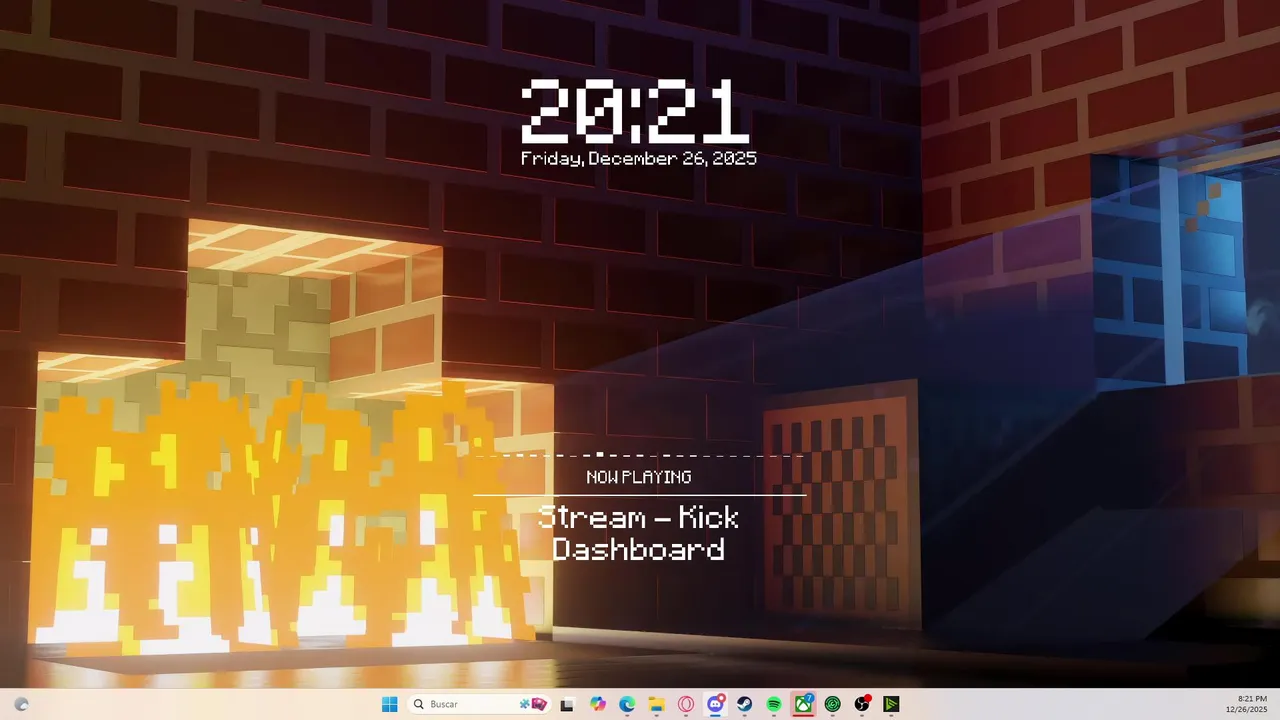Open Spotify from the taskbar
The height and width of the screenshot is (720, 1280).
[x=774, y=704]
